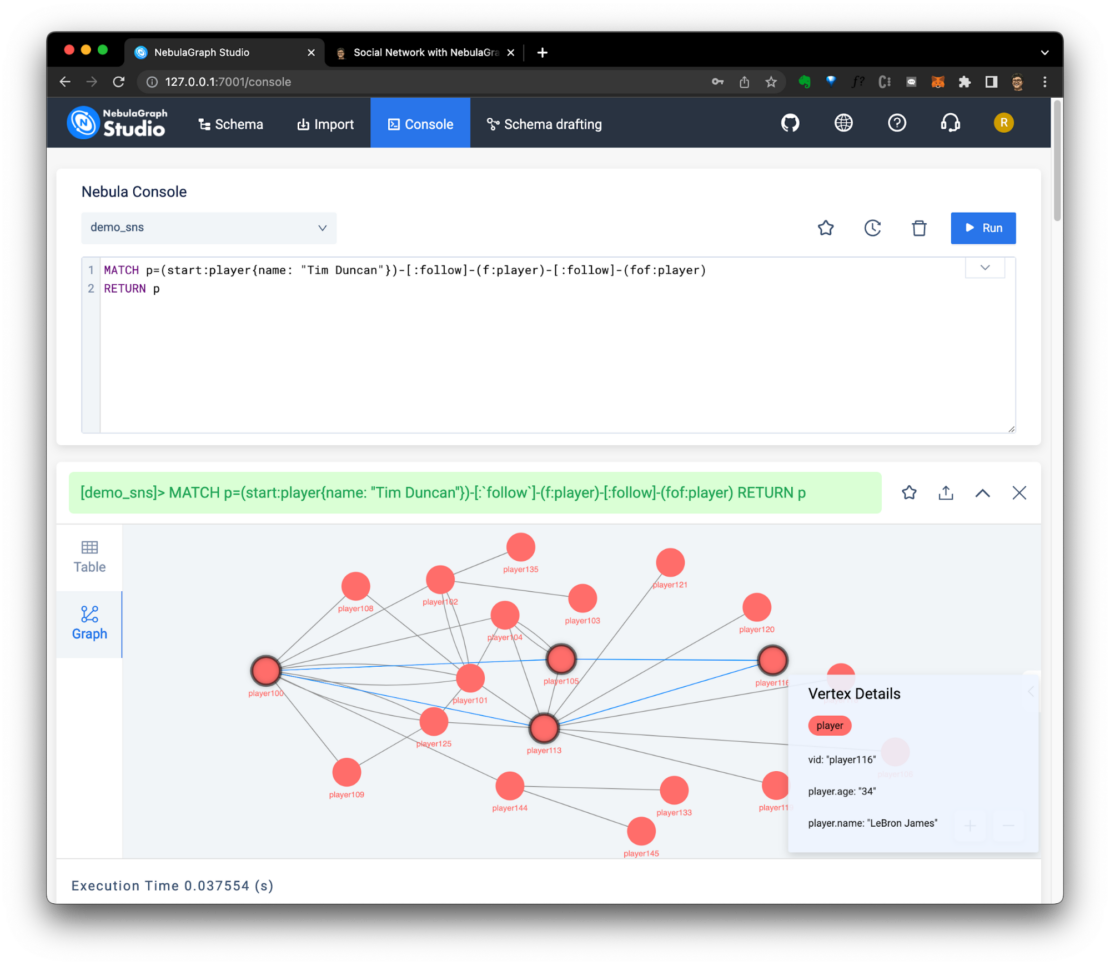Go to the Import page
Image resolution: width=1110 pixels, height=966 pixels.
pos(325,124)
